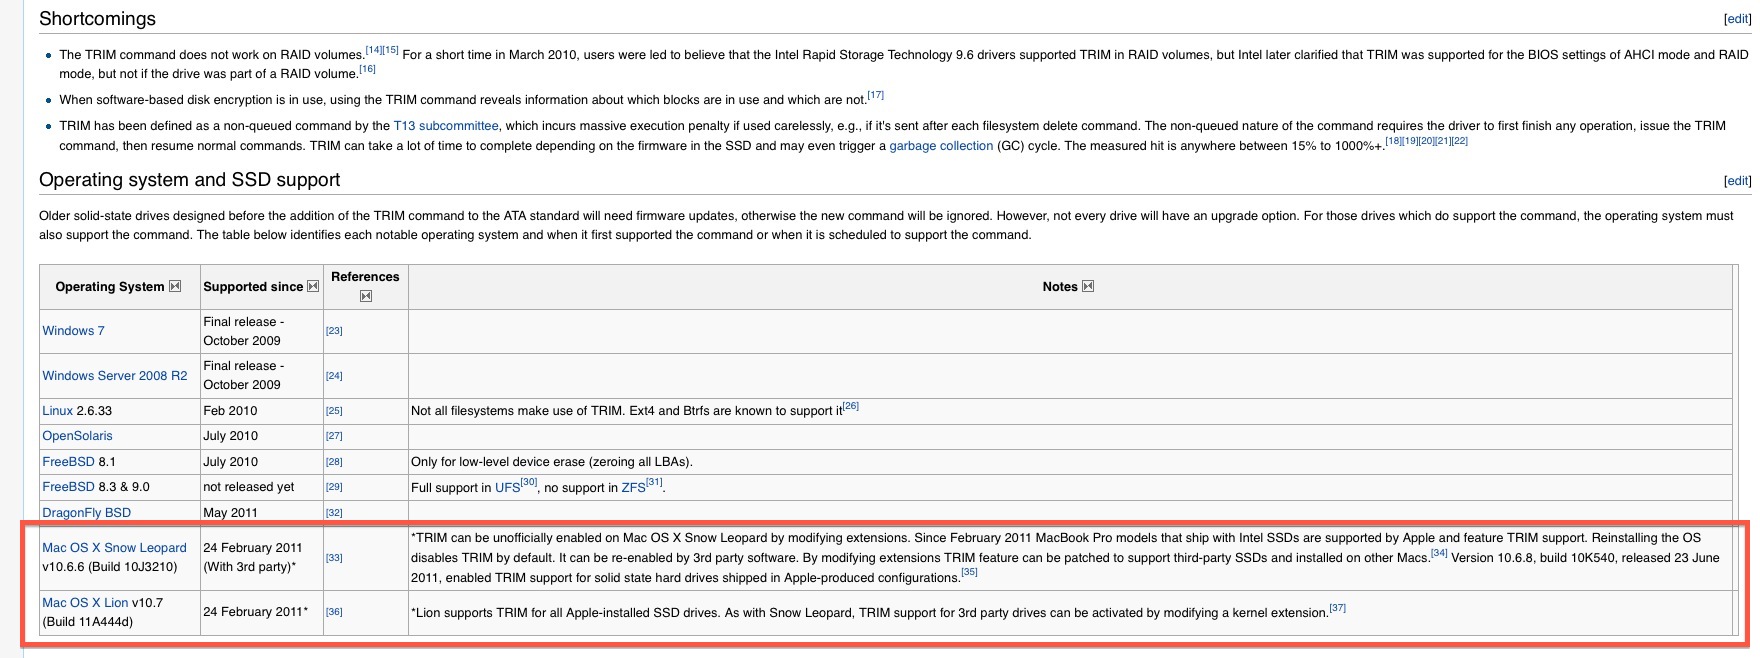Click the 'Shortcomings' heading text
The image size is (1760, 658).
coord(97,19)
